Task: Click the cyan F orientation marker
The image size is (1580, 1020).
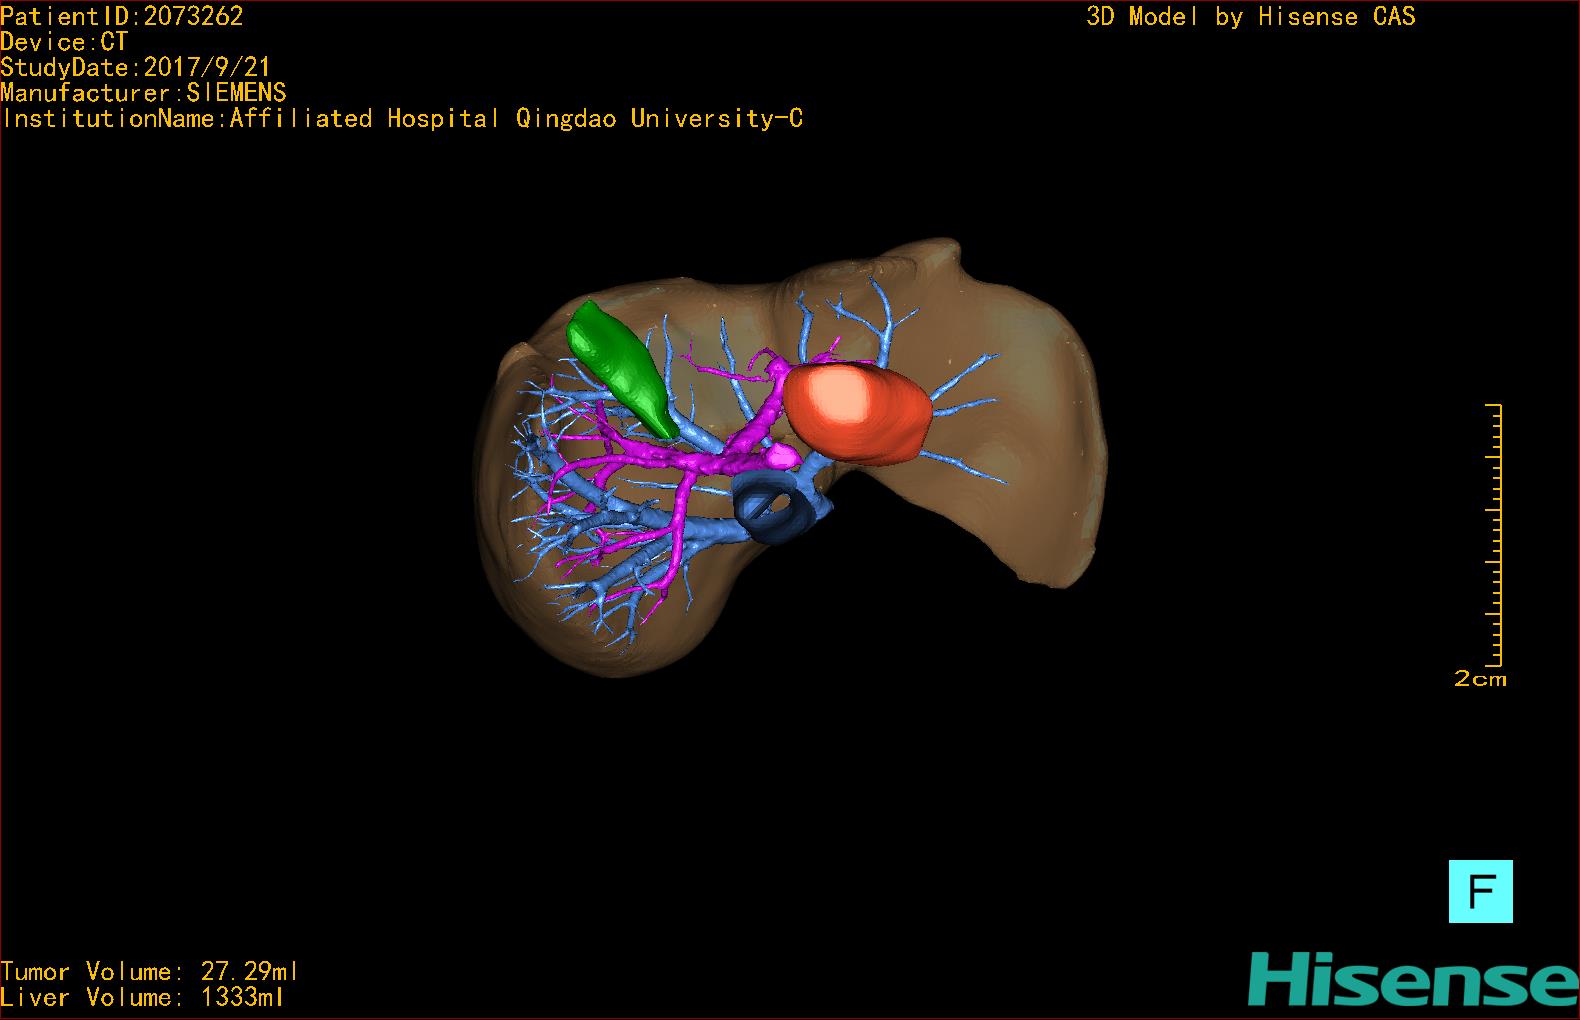Action: click(x=1480, y=891)
